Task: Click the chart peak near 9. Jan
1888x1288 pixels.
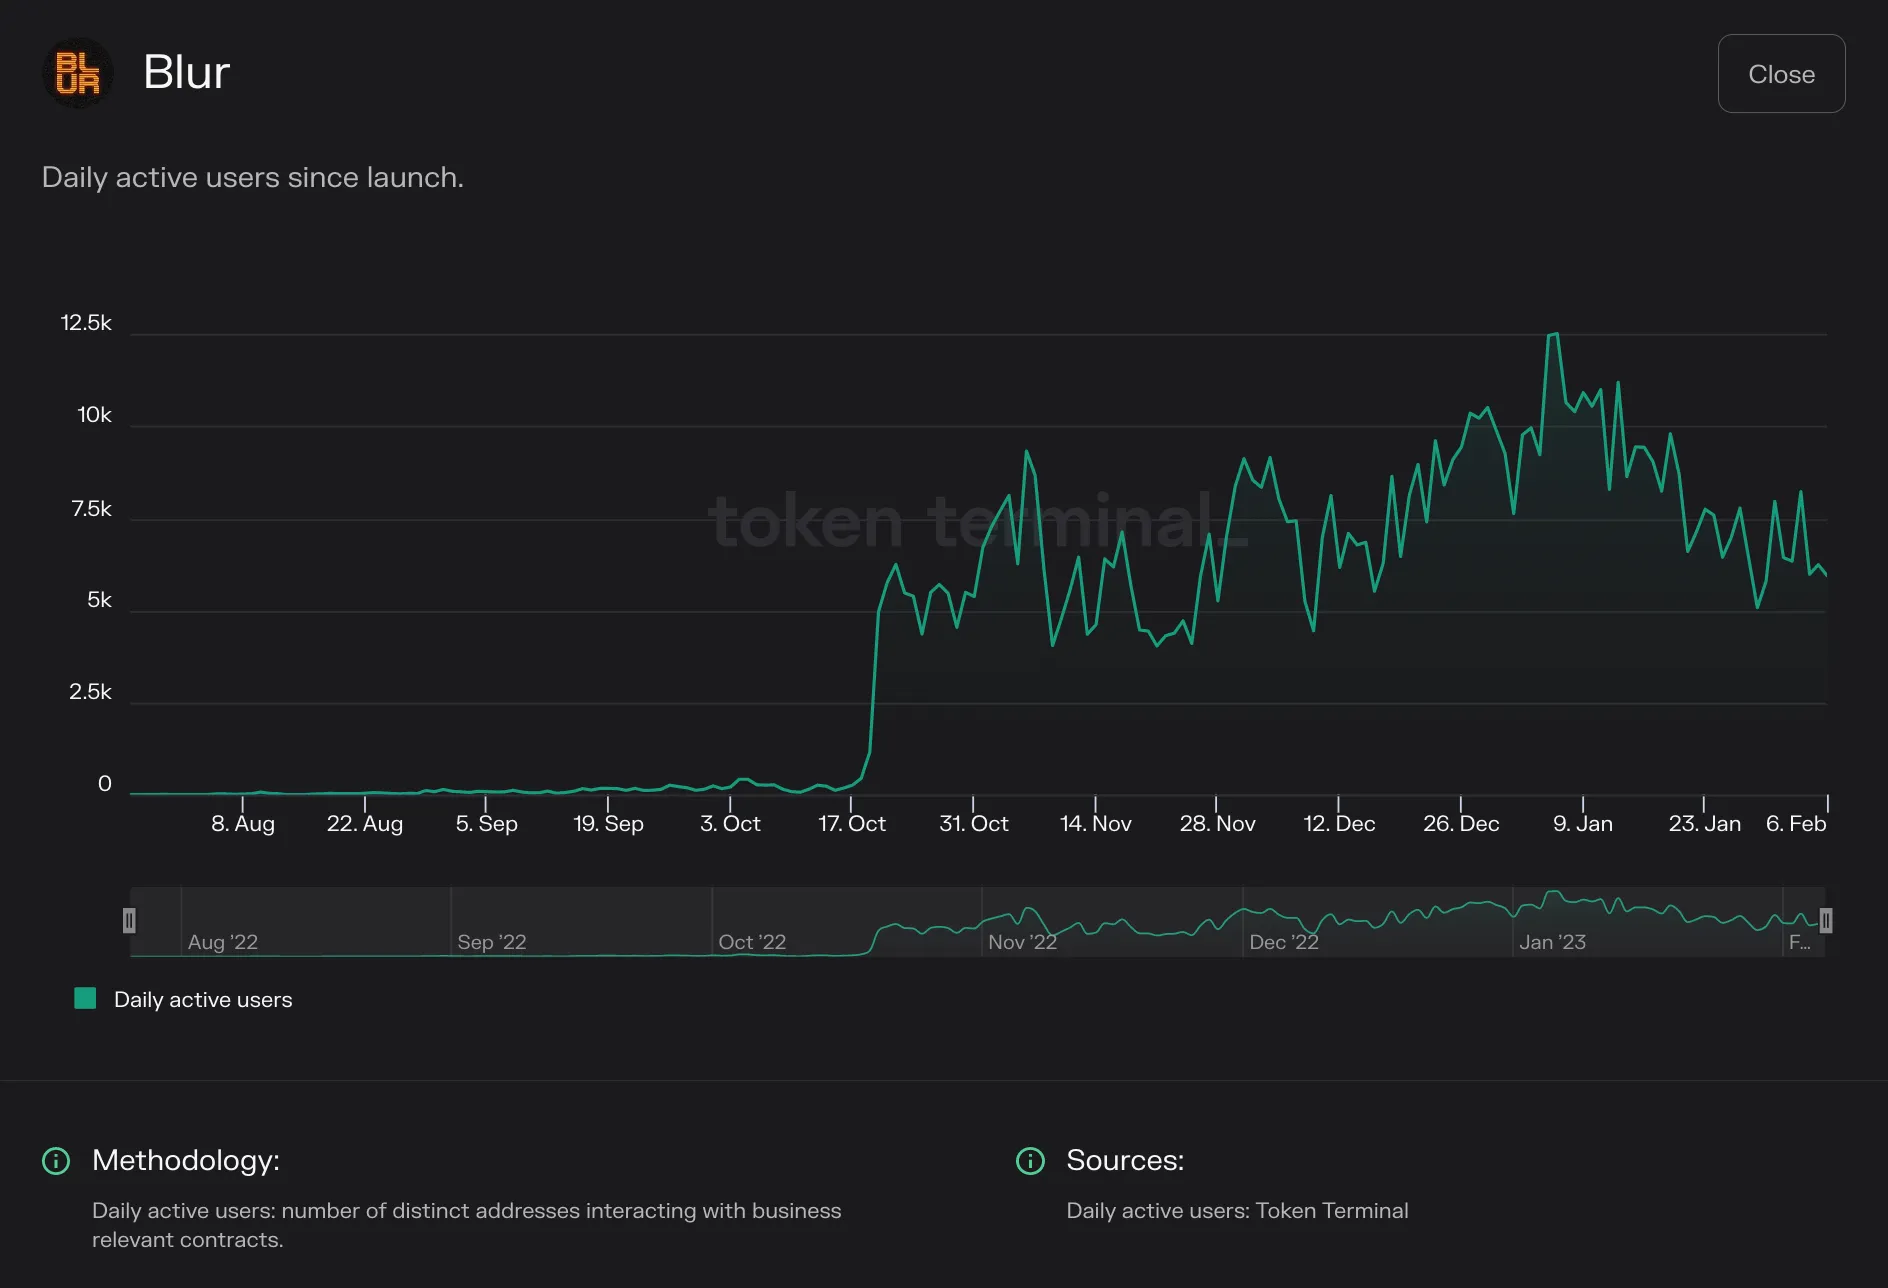Action: (x=1556, y=334)
